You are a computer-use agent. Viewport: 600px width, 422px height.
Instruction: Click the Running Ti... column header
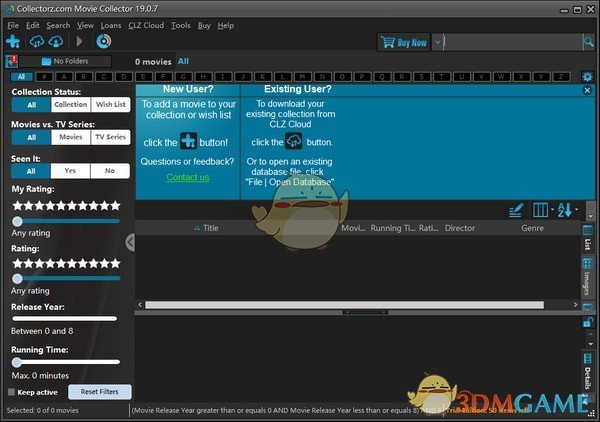click(x=393, y=228)
